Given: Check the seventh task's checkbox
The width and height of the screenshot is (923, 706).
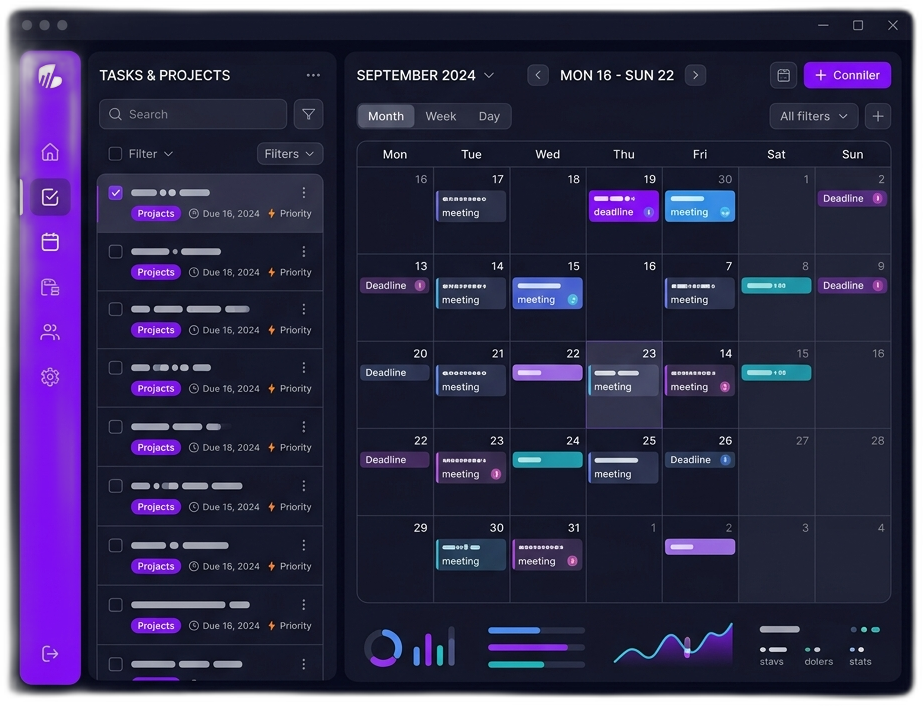Looking at the screenshot, I should tap(115, 545).
